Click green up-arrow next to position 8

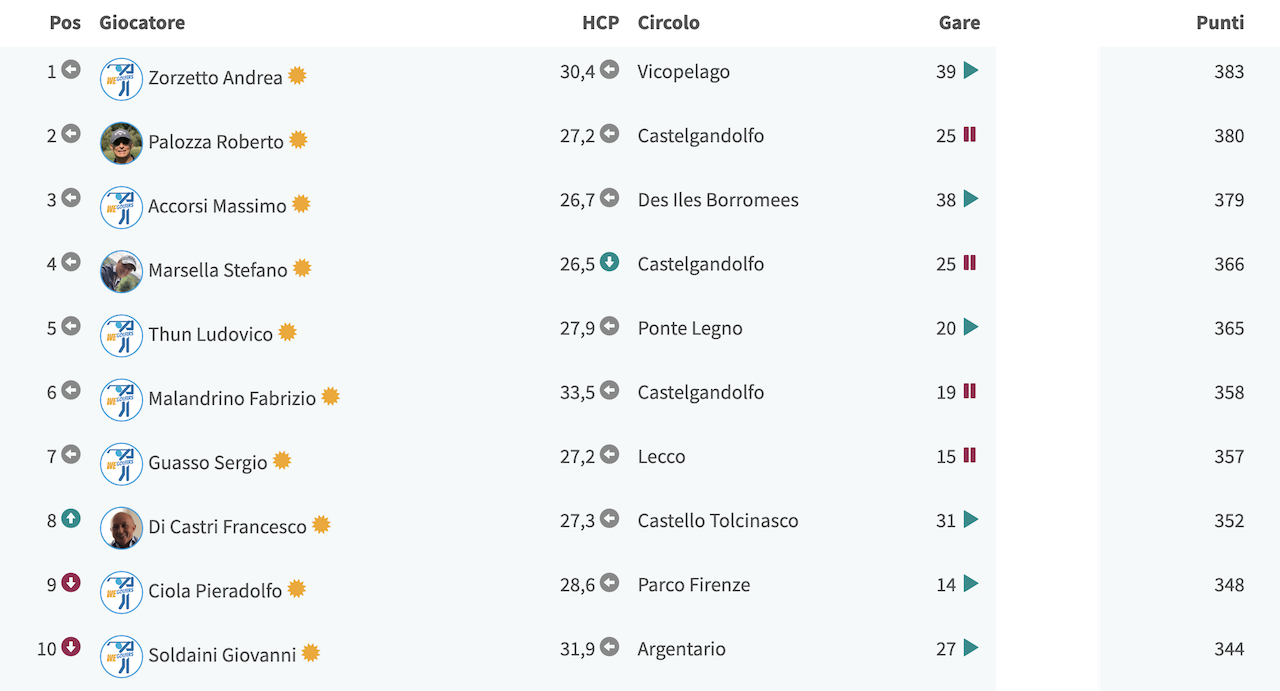(x=71, y=518)
